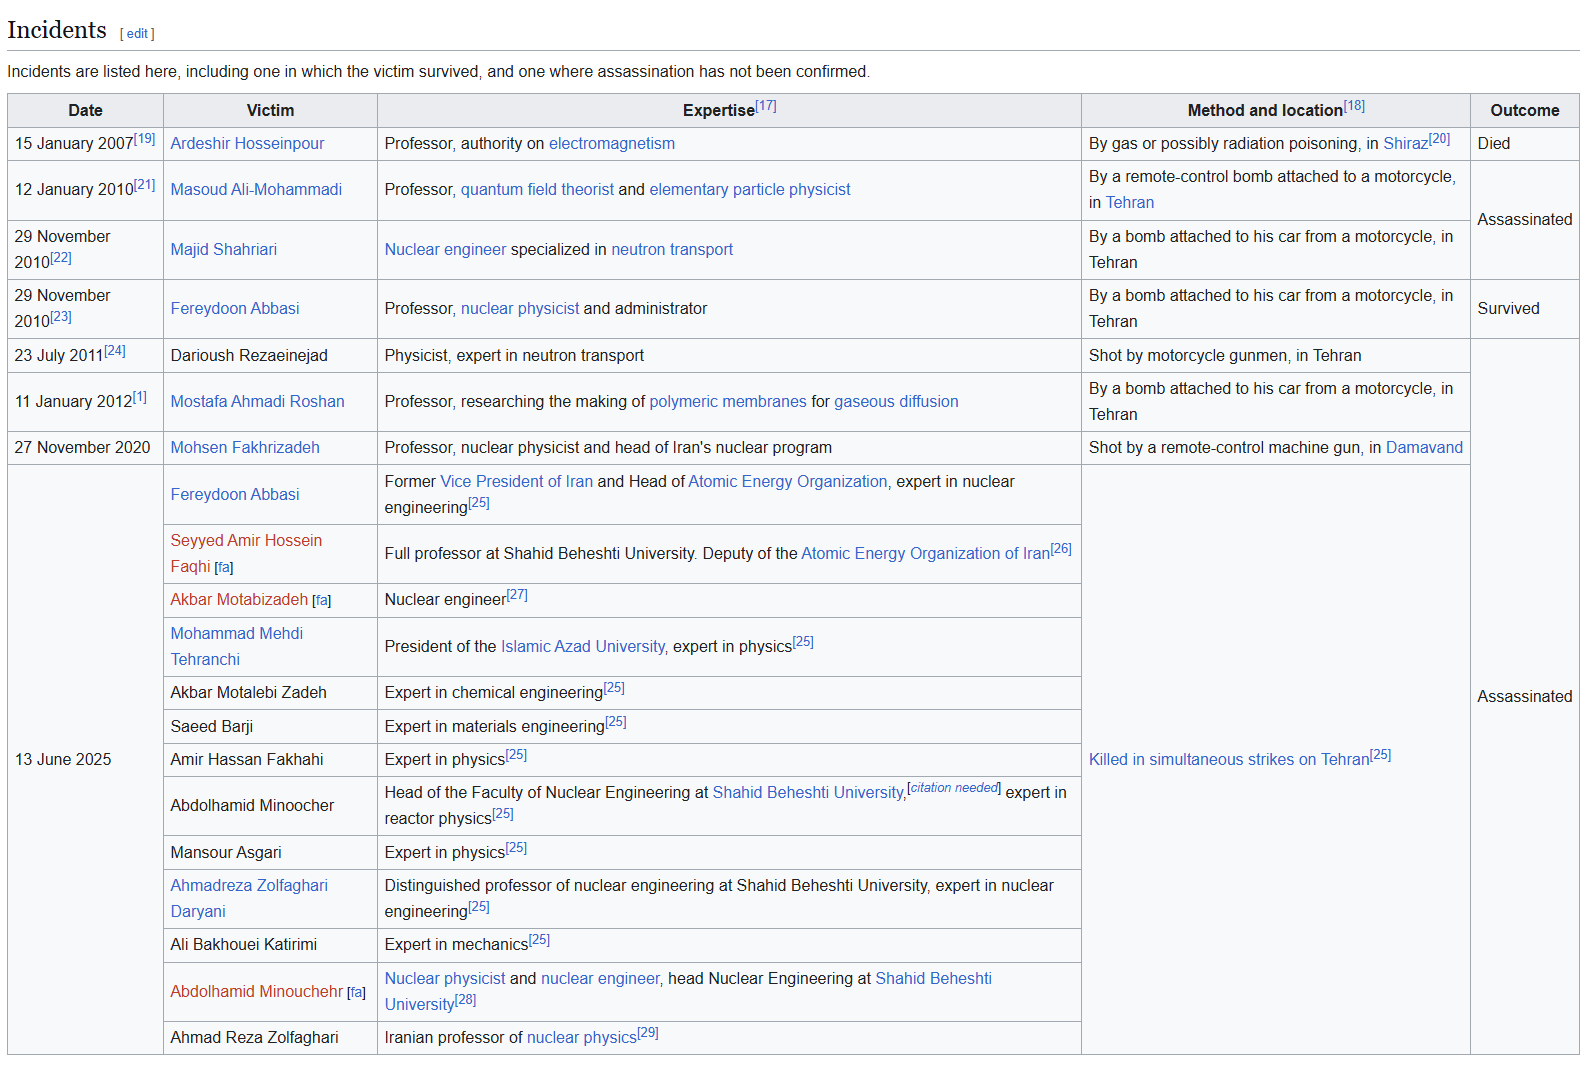
Task: Open the [fa] link beside Akbar Motabizadeh
Action: click(x=321, y=601)
